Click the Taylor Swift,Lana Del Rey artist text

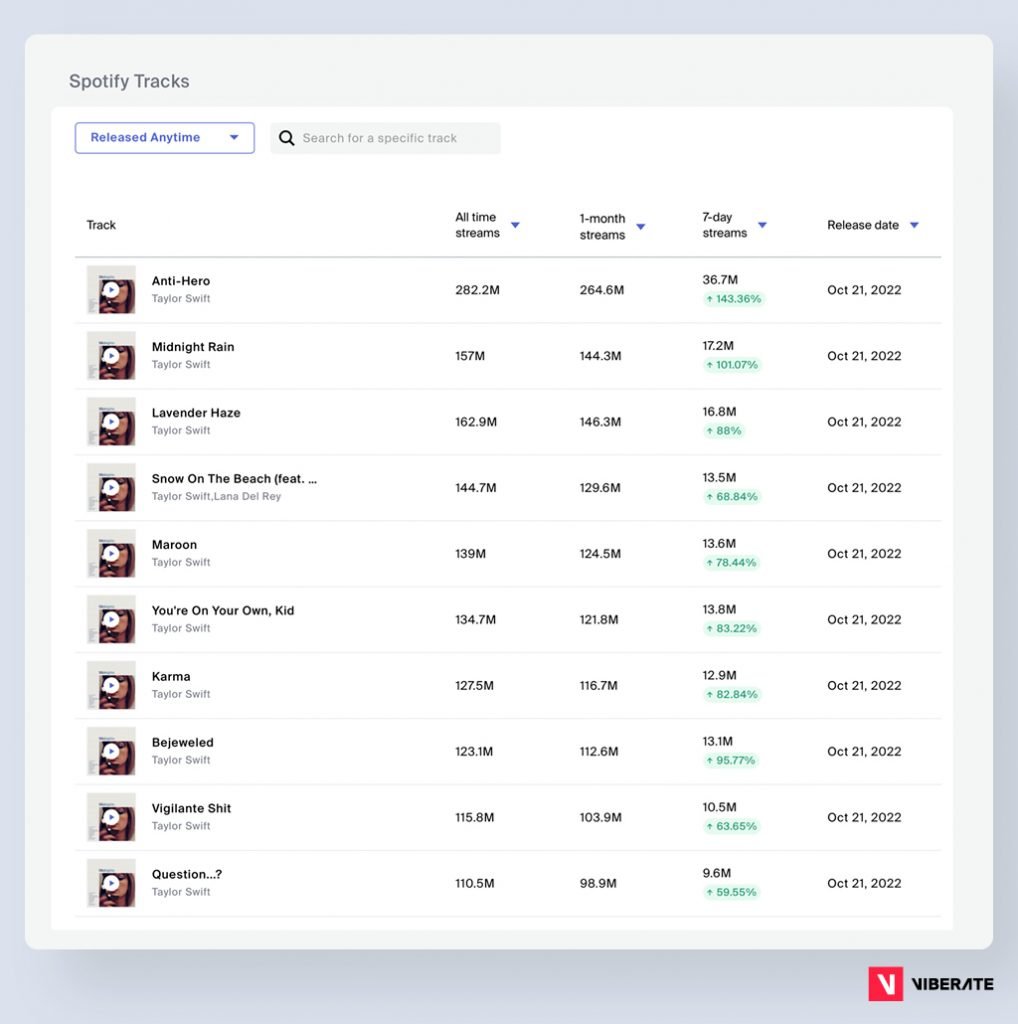coord(216,496)
